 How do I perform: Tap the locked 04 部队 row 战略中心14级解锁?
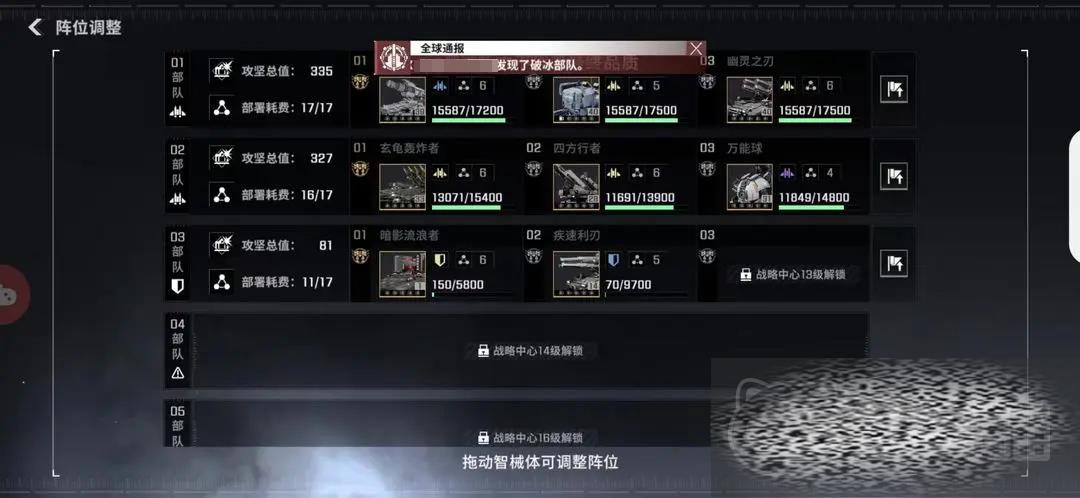[x=530, y=351]
